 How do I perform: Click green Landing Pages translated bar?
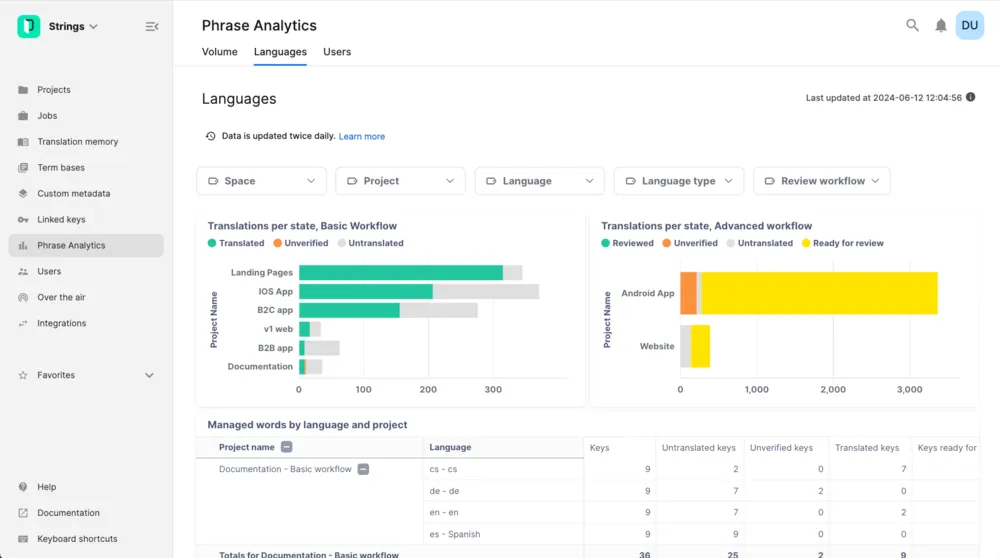(x=401, y=273)
